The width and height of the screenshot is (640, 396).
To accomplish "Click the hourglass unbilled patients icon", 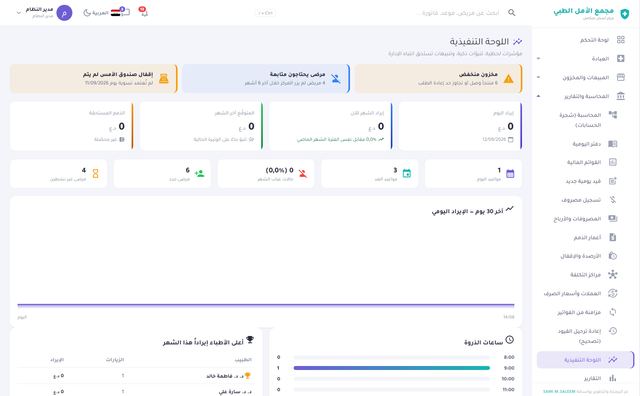I will pyautogui.click(x=96, y=174).
